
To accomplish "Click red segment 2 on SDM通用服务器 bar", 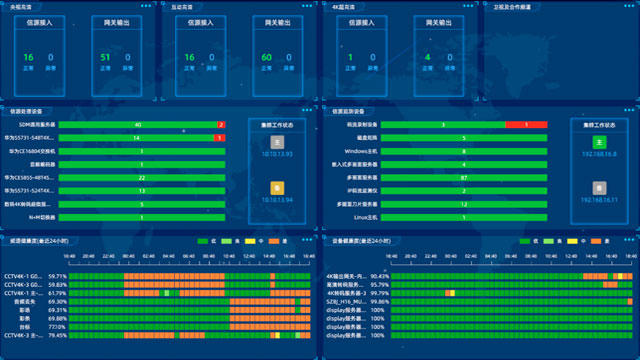I will coord(221,125).
